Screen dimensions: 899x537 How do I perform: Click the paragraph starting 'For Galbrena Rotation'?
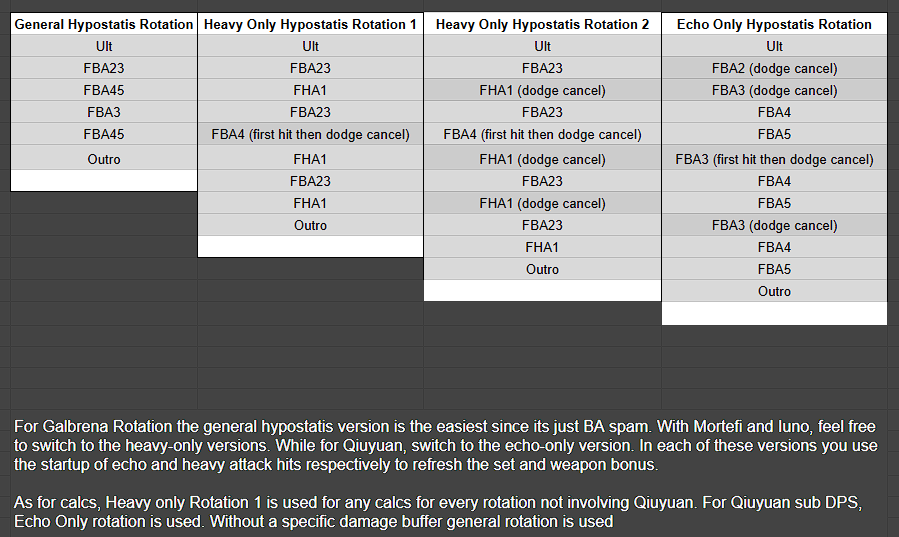pos(445,445)
